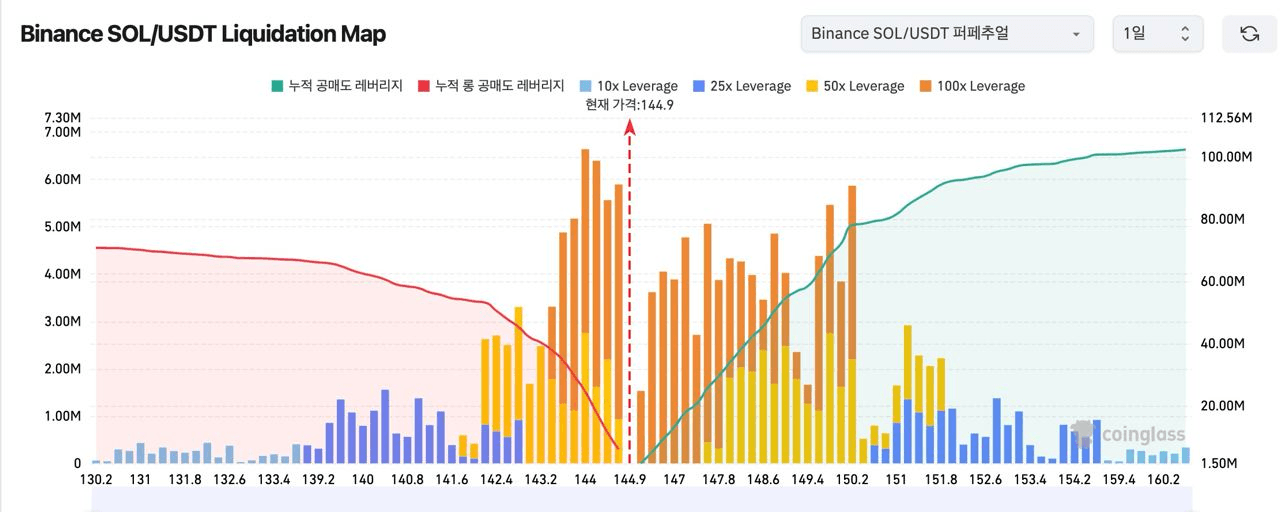Click the 6.00M left axis label
1280x512 pixels.
click(62, 179)
